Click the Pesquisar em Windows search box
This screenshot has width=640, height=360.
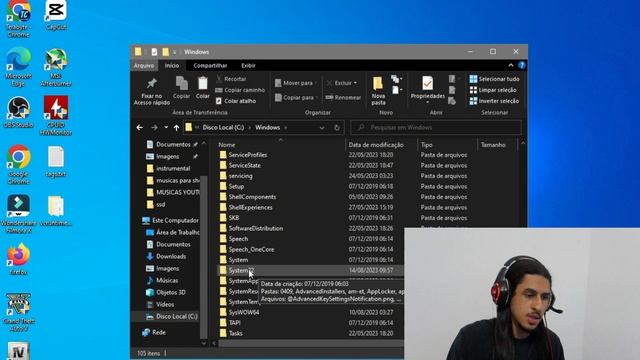[436, 127]
